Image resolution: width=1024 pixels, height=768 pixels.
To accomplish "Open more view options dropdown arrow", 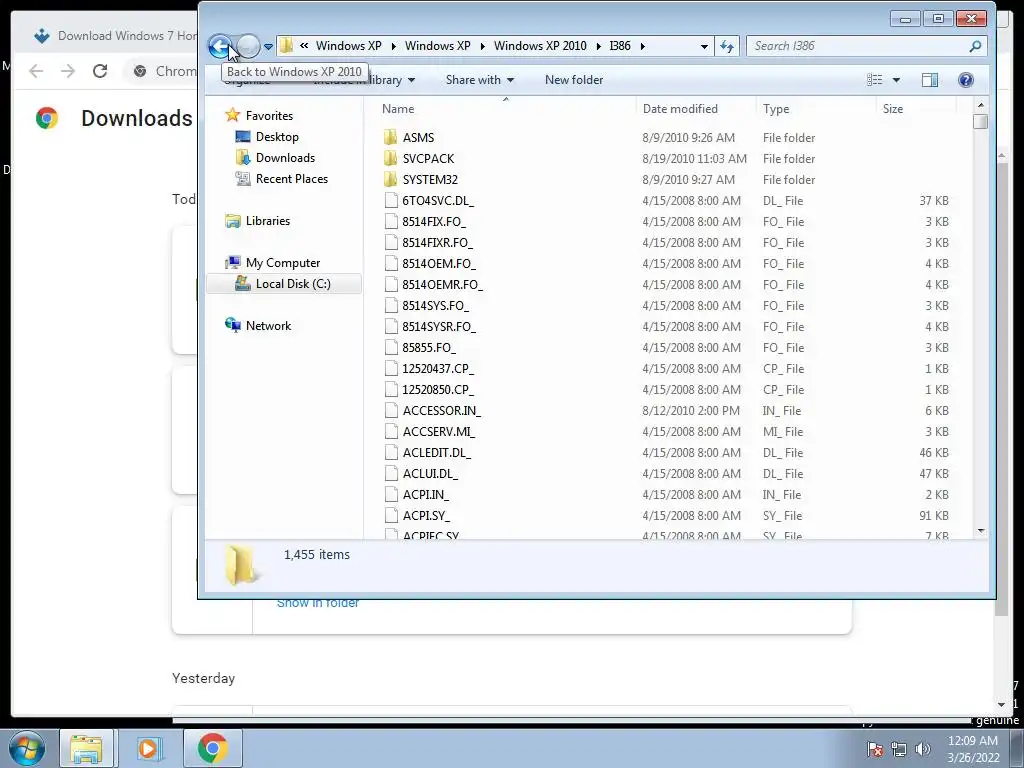I will (896, 80).
